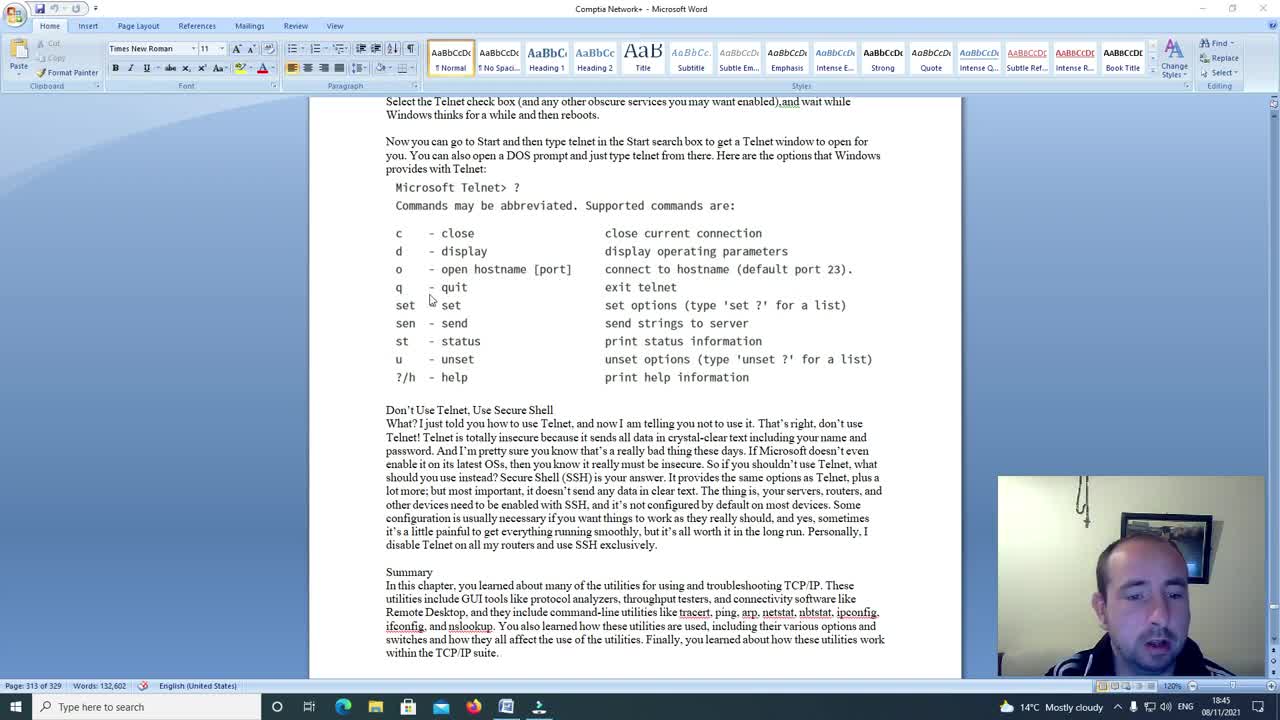
Task: Open the Home ribbon tab
Action: [49, 26]
